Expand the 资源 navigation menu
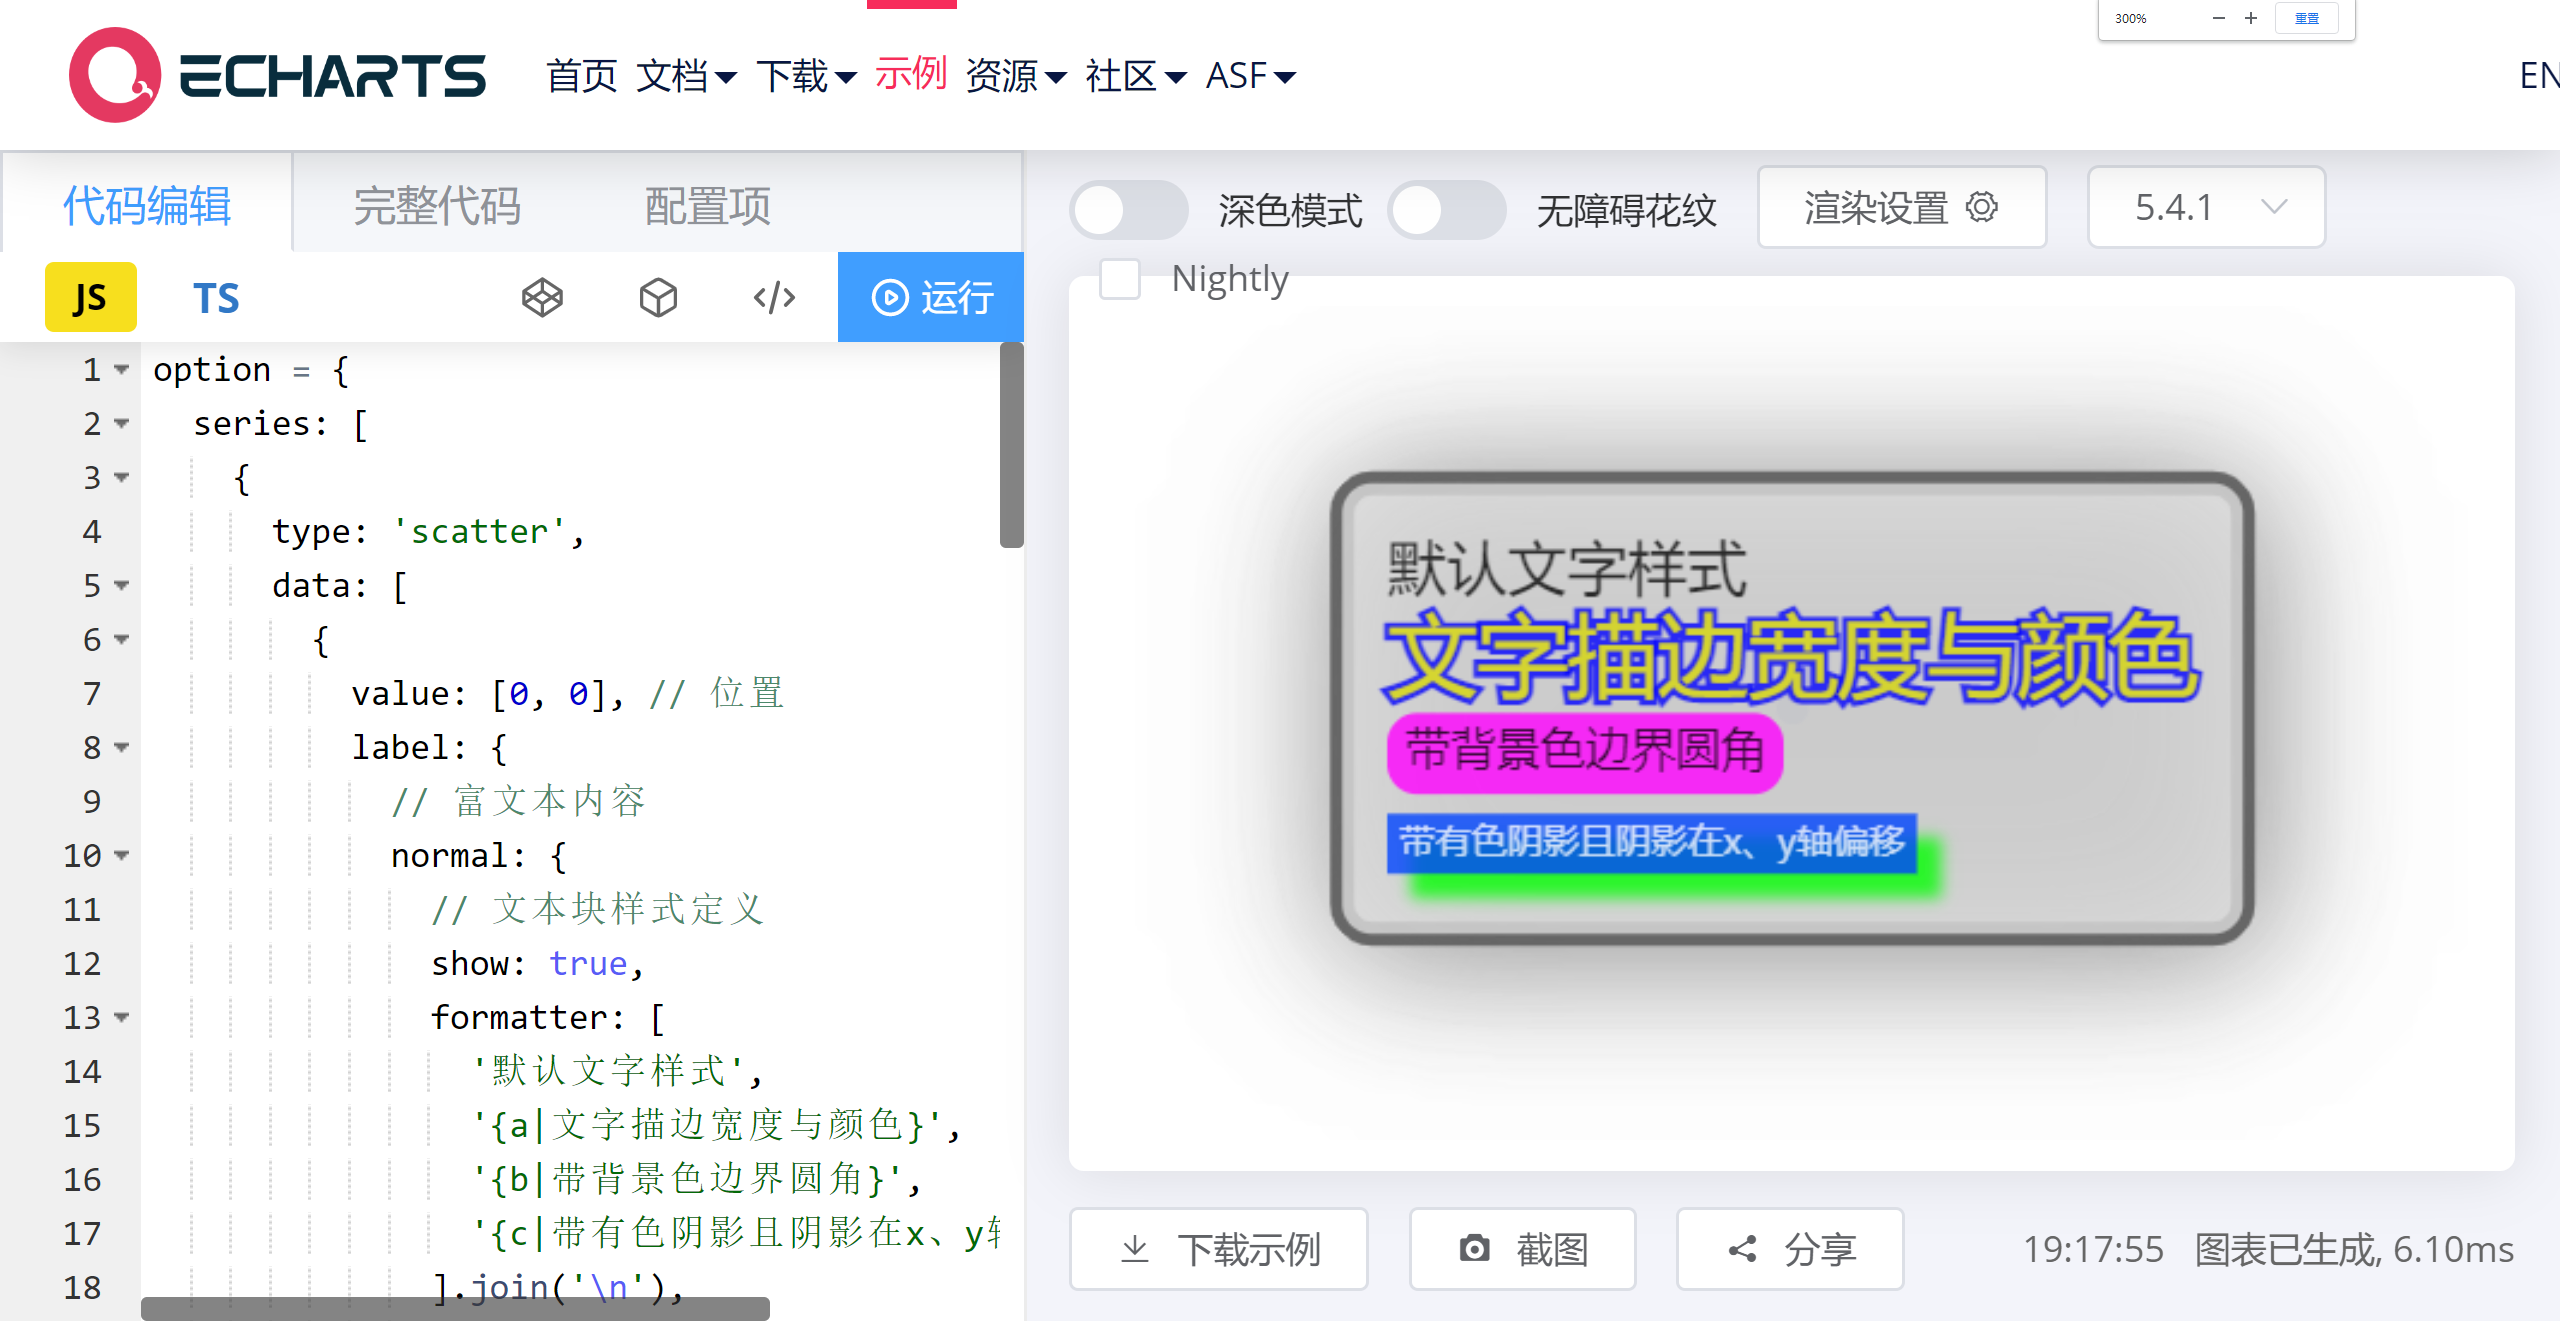 pyautogui.click(x=1017, y=75)
